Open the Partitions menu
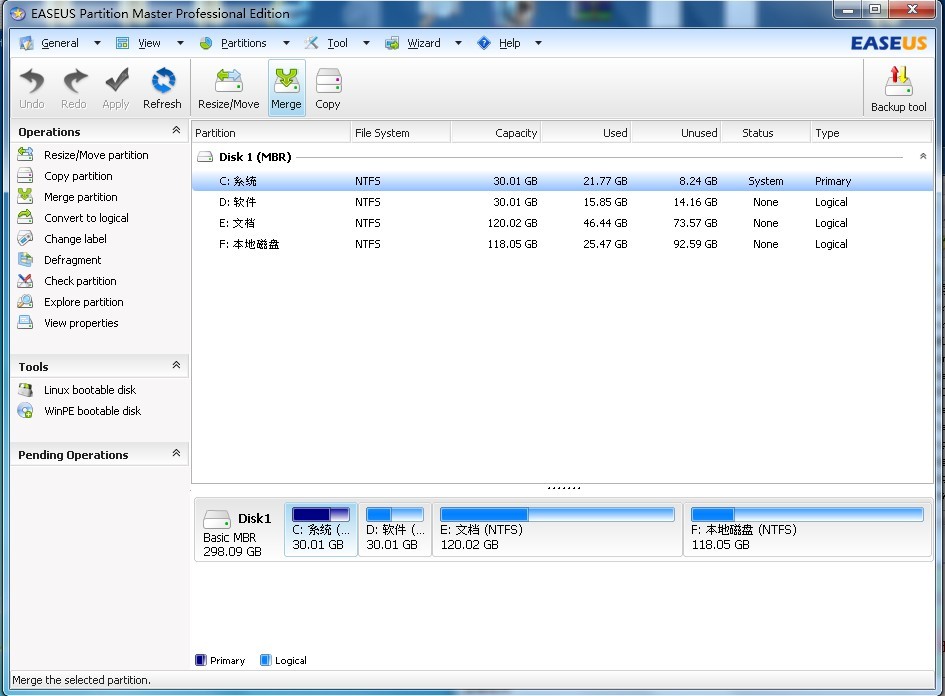The height and width of the screenshot is (696, 945). (243, 43)
